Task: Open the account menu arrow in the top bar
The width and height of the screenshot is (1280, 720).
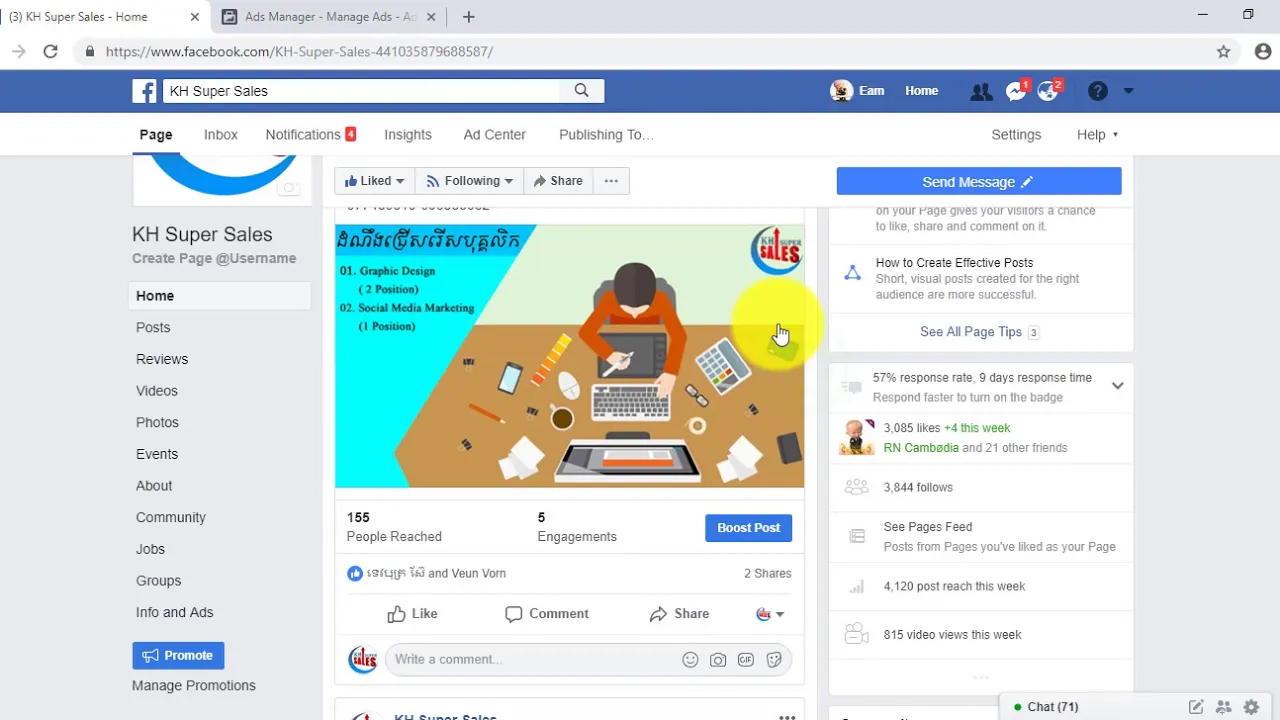Action: tap(1128, 91)
